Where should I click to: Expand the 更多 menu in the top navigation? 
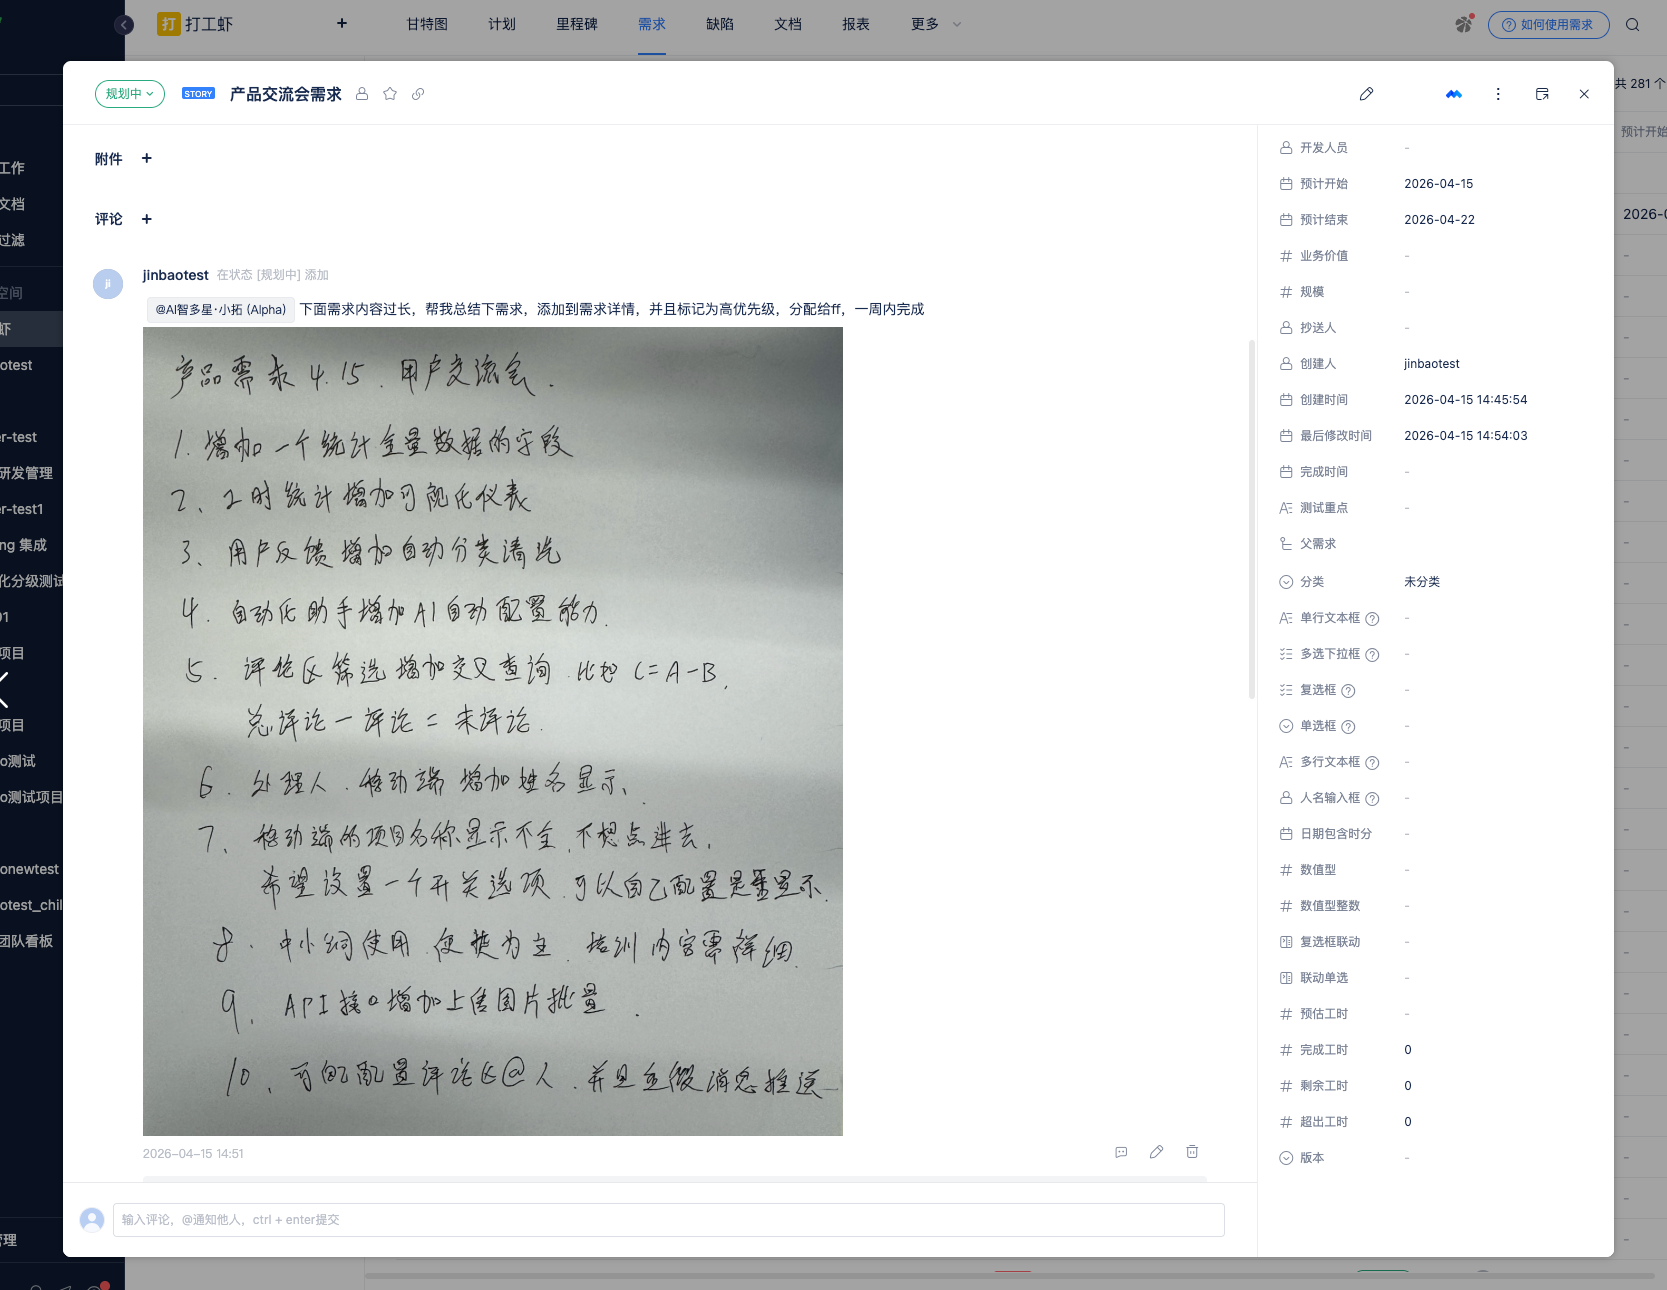936,24
